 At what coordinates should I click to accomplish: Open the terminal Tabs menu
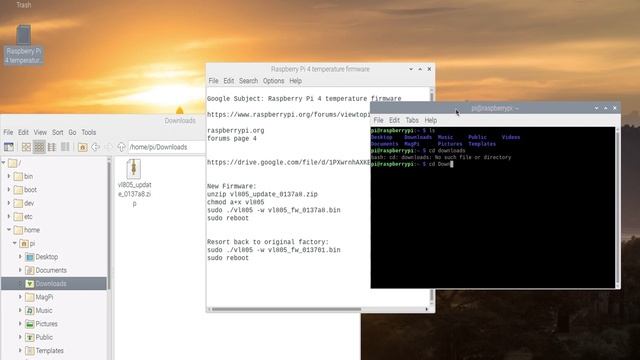click(412, 120)
